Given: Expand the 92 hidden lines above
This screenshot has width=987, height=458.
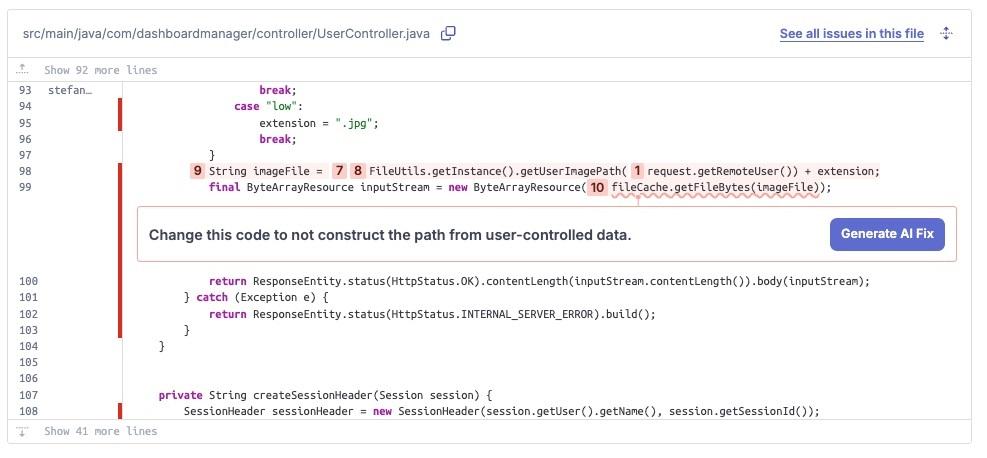Looking at the screenshot, I should pyautogui.click(x=100, y=70).
